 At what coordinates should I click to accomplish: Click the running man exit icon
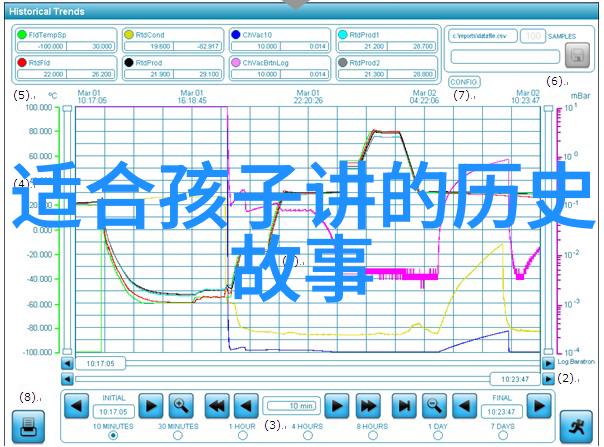click(x=576, y=427)
